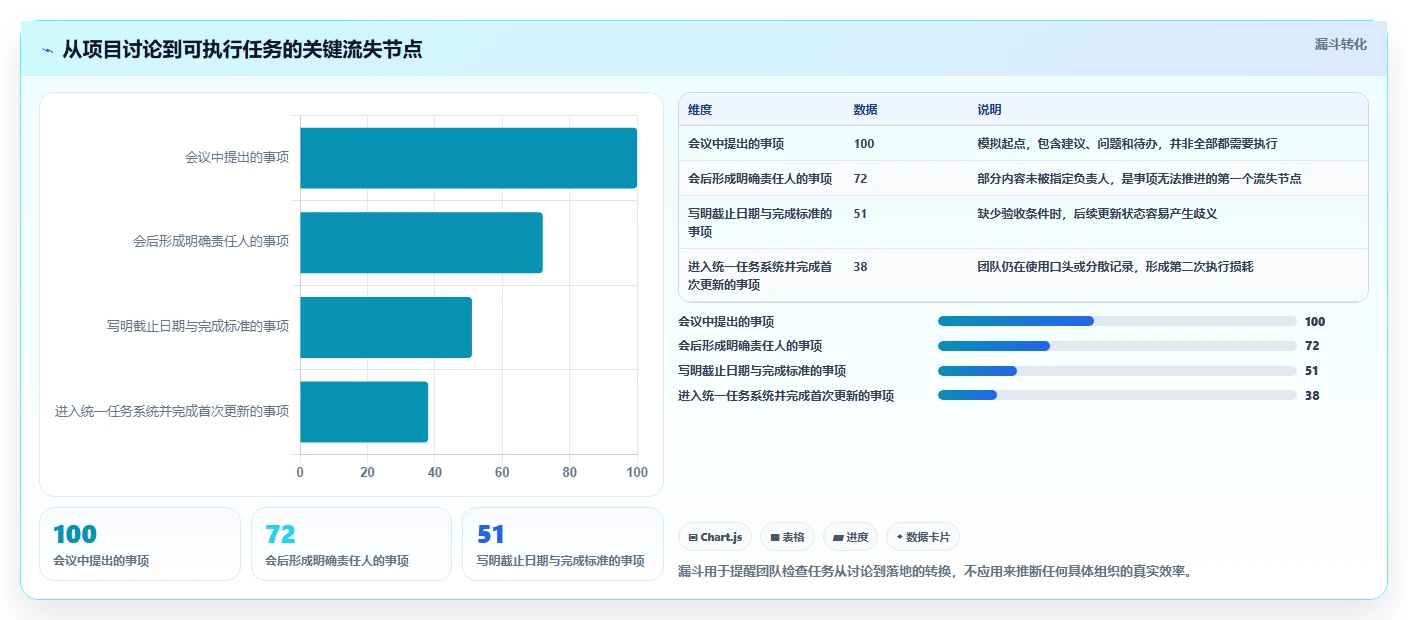Click the data card showing 100

coord(140,544)
